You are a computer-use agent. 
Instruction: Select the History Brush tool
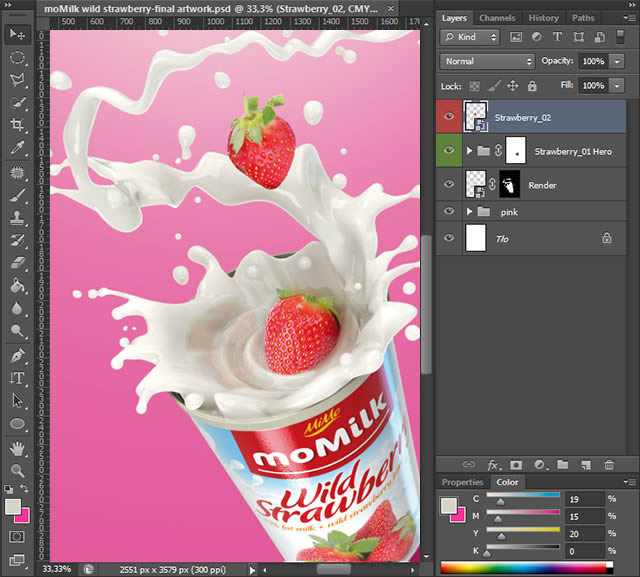click(17, 240)
